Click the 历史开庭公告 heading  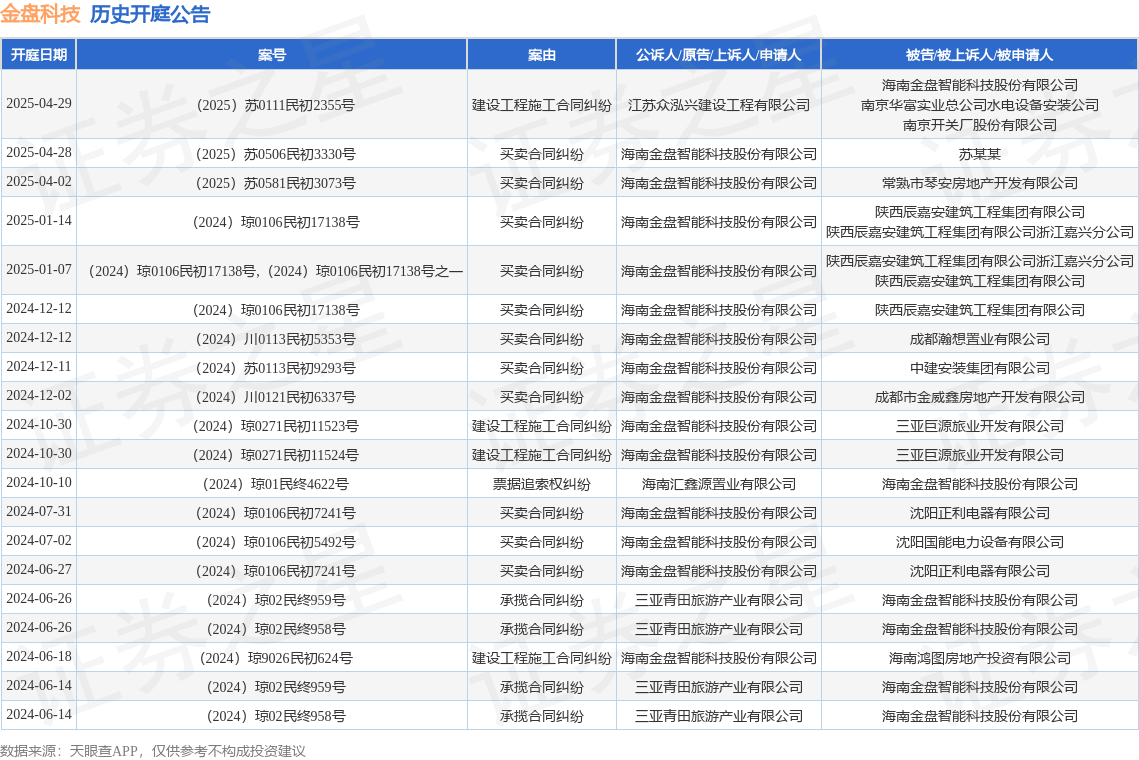click(150, 15)
